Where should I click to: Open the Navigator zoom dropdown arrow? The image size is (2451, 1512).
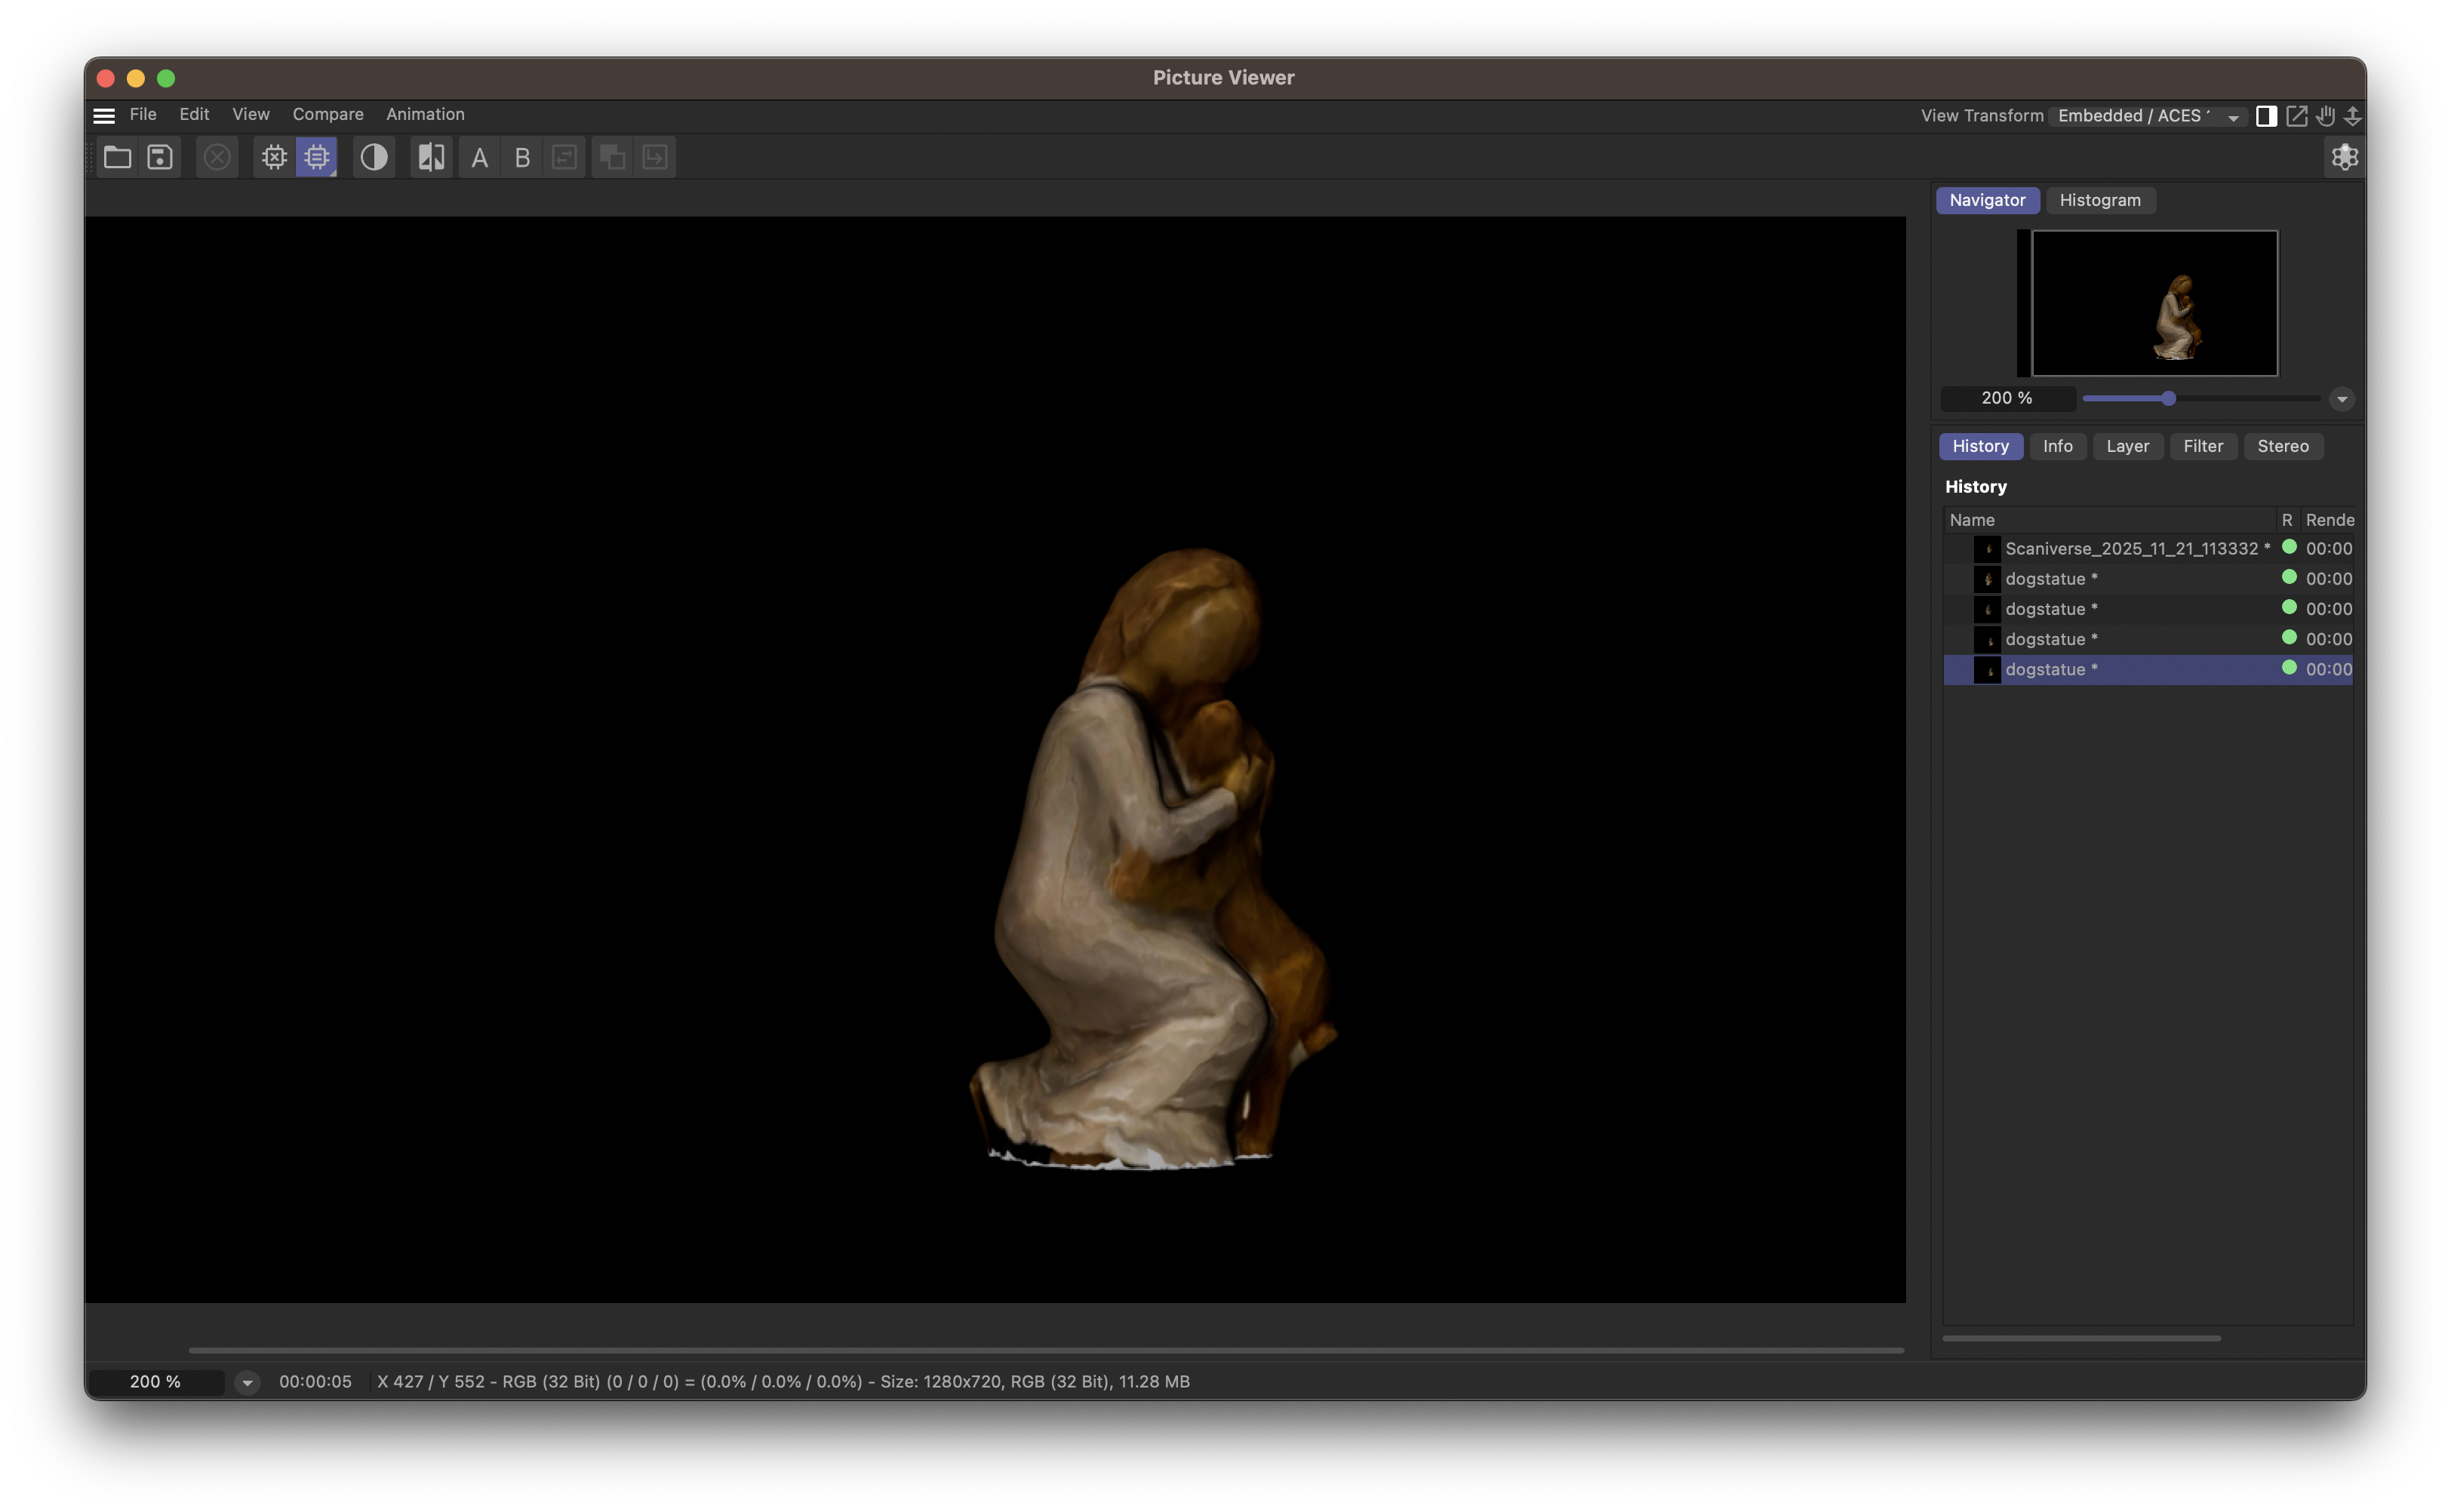2341,398
